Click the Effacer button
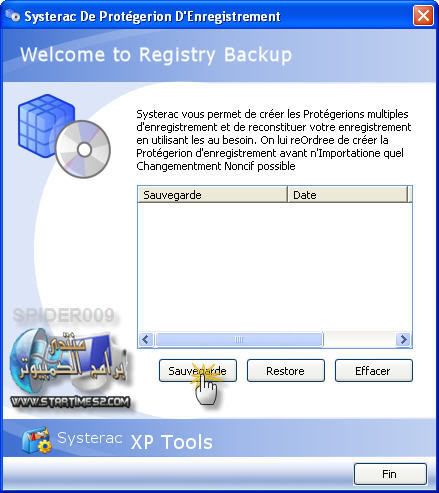The image size is (439, 493). pyautogui.click(x=374, y=370)
